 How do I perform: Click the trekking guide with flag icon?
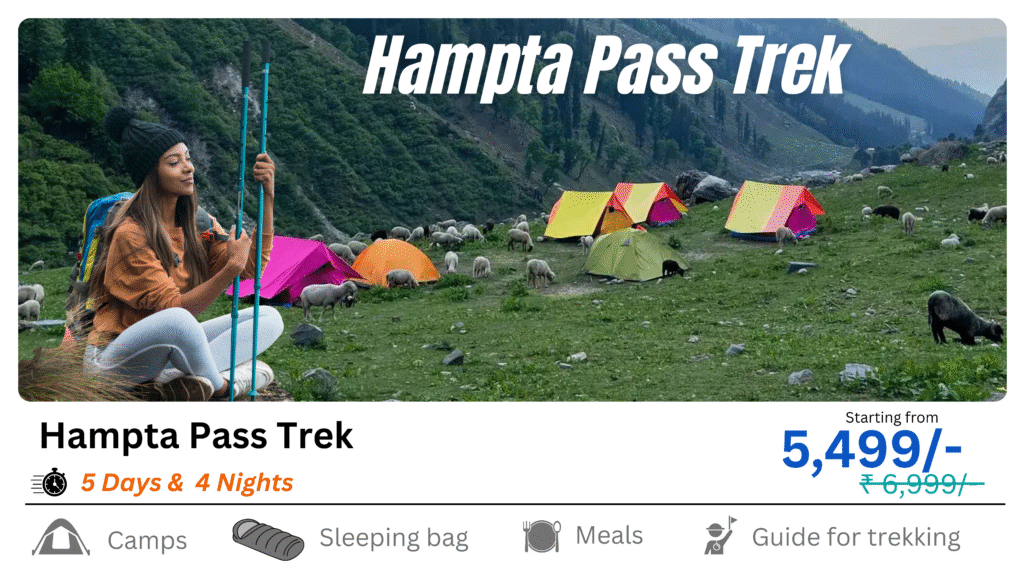(x=720, y=536)
